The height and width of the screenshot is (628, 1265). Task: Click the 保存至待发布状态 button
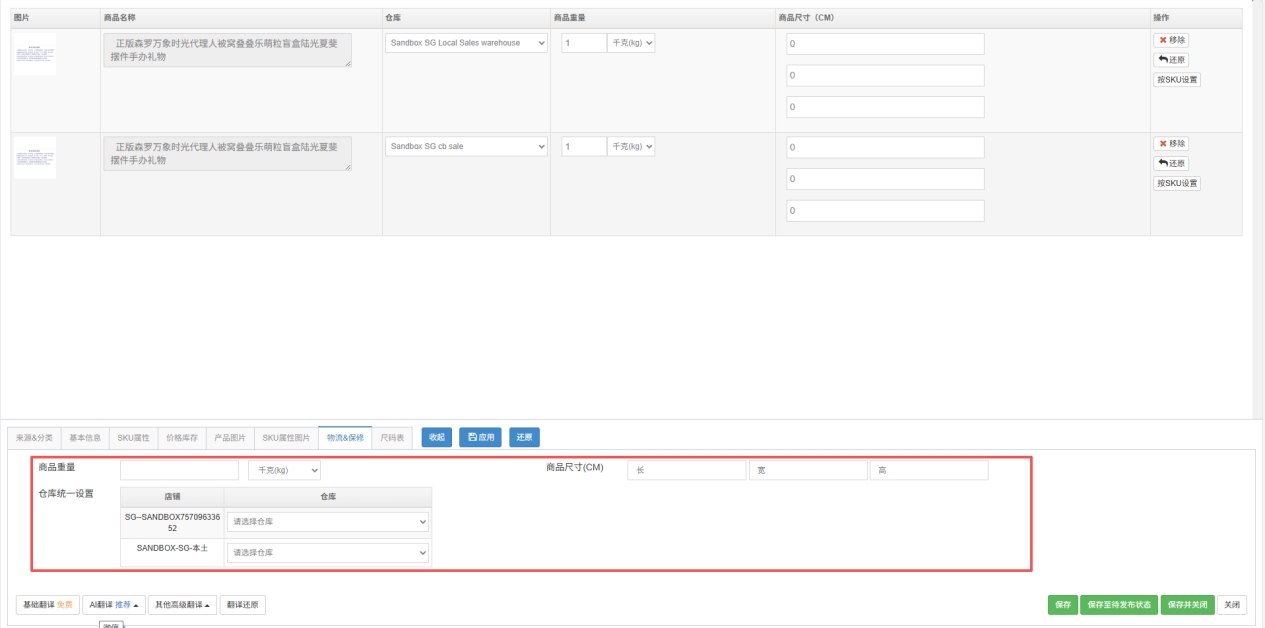[x=1118, y=605]
